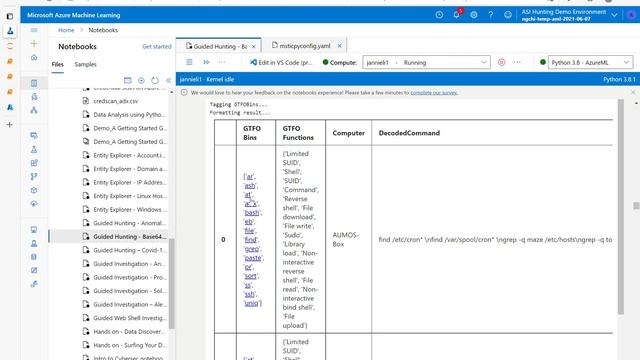Open terminal icon above file list
This screenshot has height=360, width=640.
[x=128, y=80]
